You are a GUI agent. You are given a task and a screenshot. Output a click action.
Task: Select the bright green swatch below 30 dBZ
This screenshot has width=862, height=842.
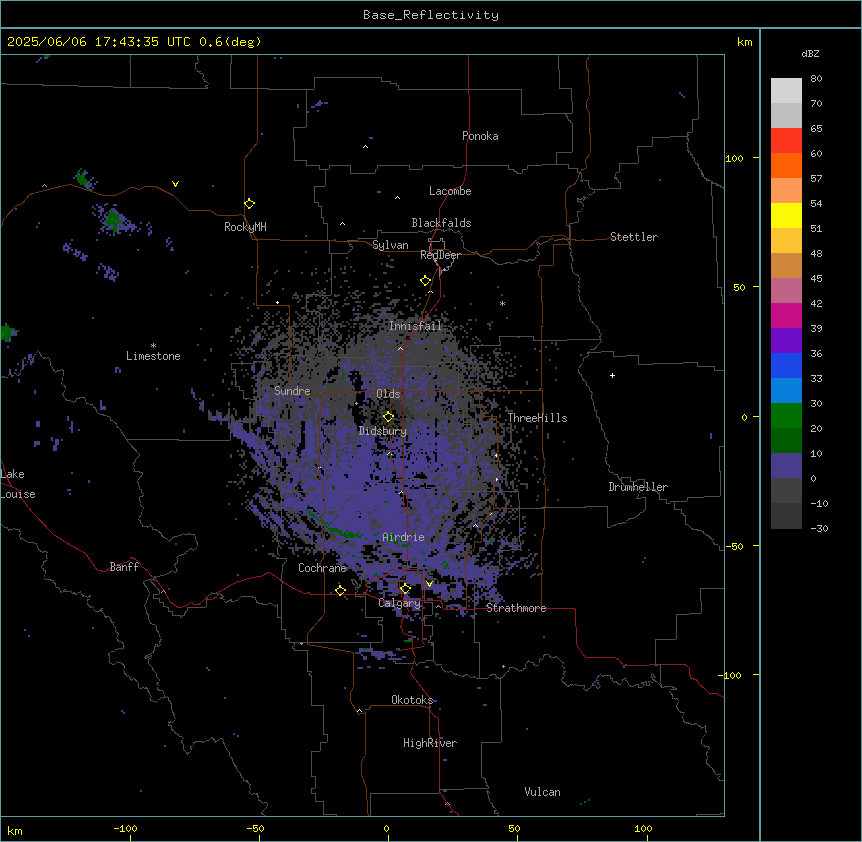[x=786, y=416]
